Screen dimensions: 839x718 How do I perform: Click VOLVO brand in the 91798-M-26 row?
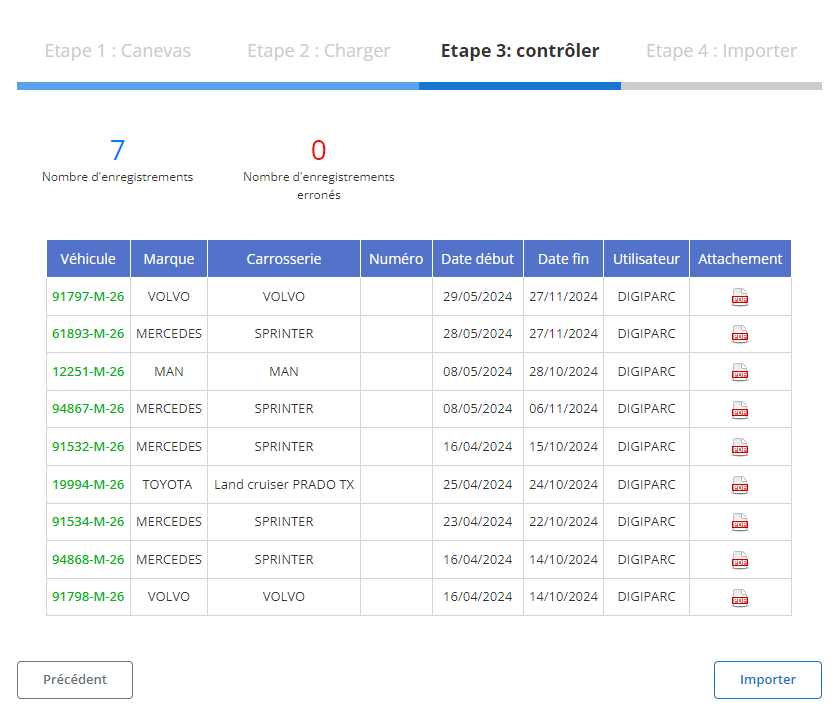tap(169, 597)
